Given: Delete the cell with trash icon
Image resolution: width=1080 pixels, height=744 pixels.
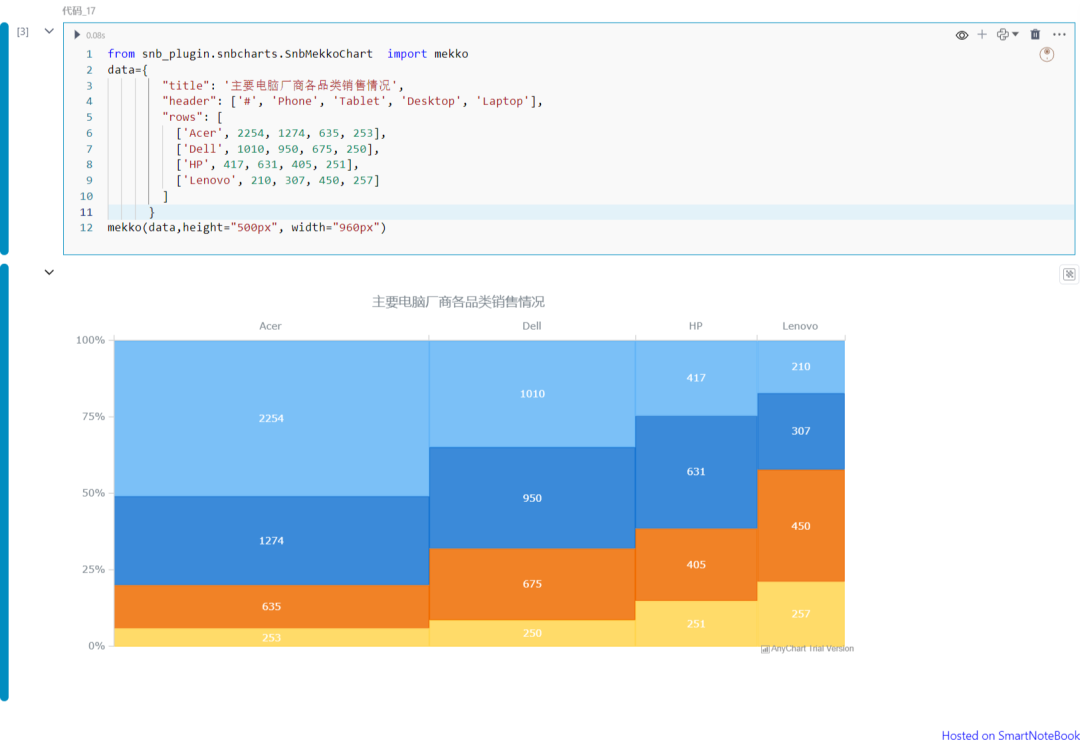Looking at the screenshot, I should tap(1035, 34).
